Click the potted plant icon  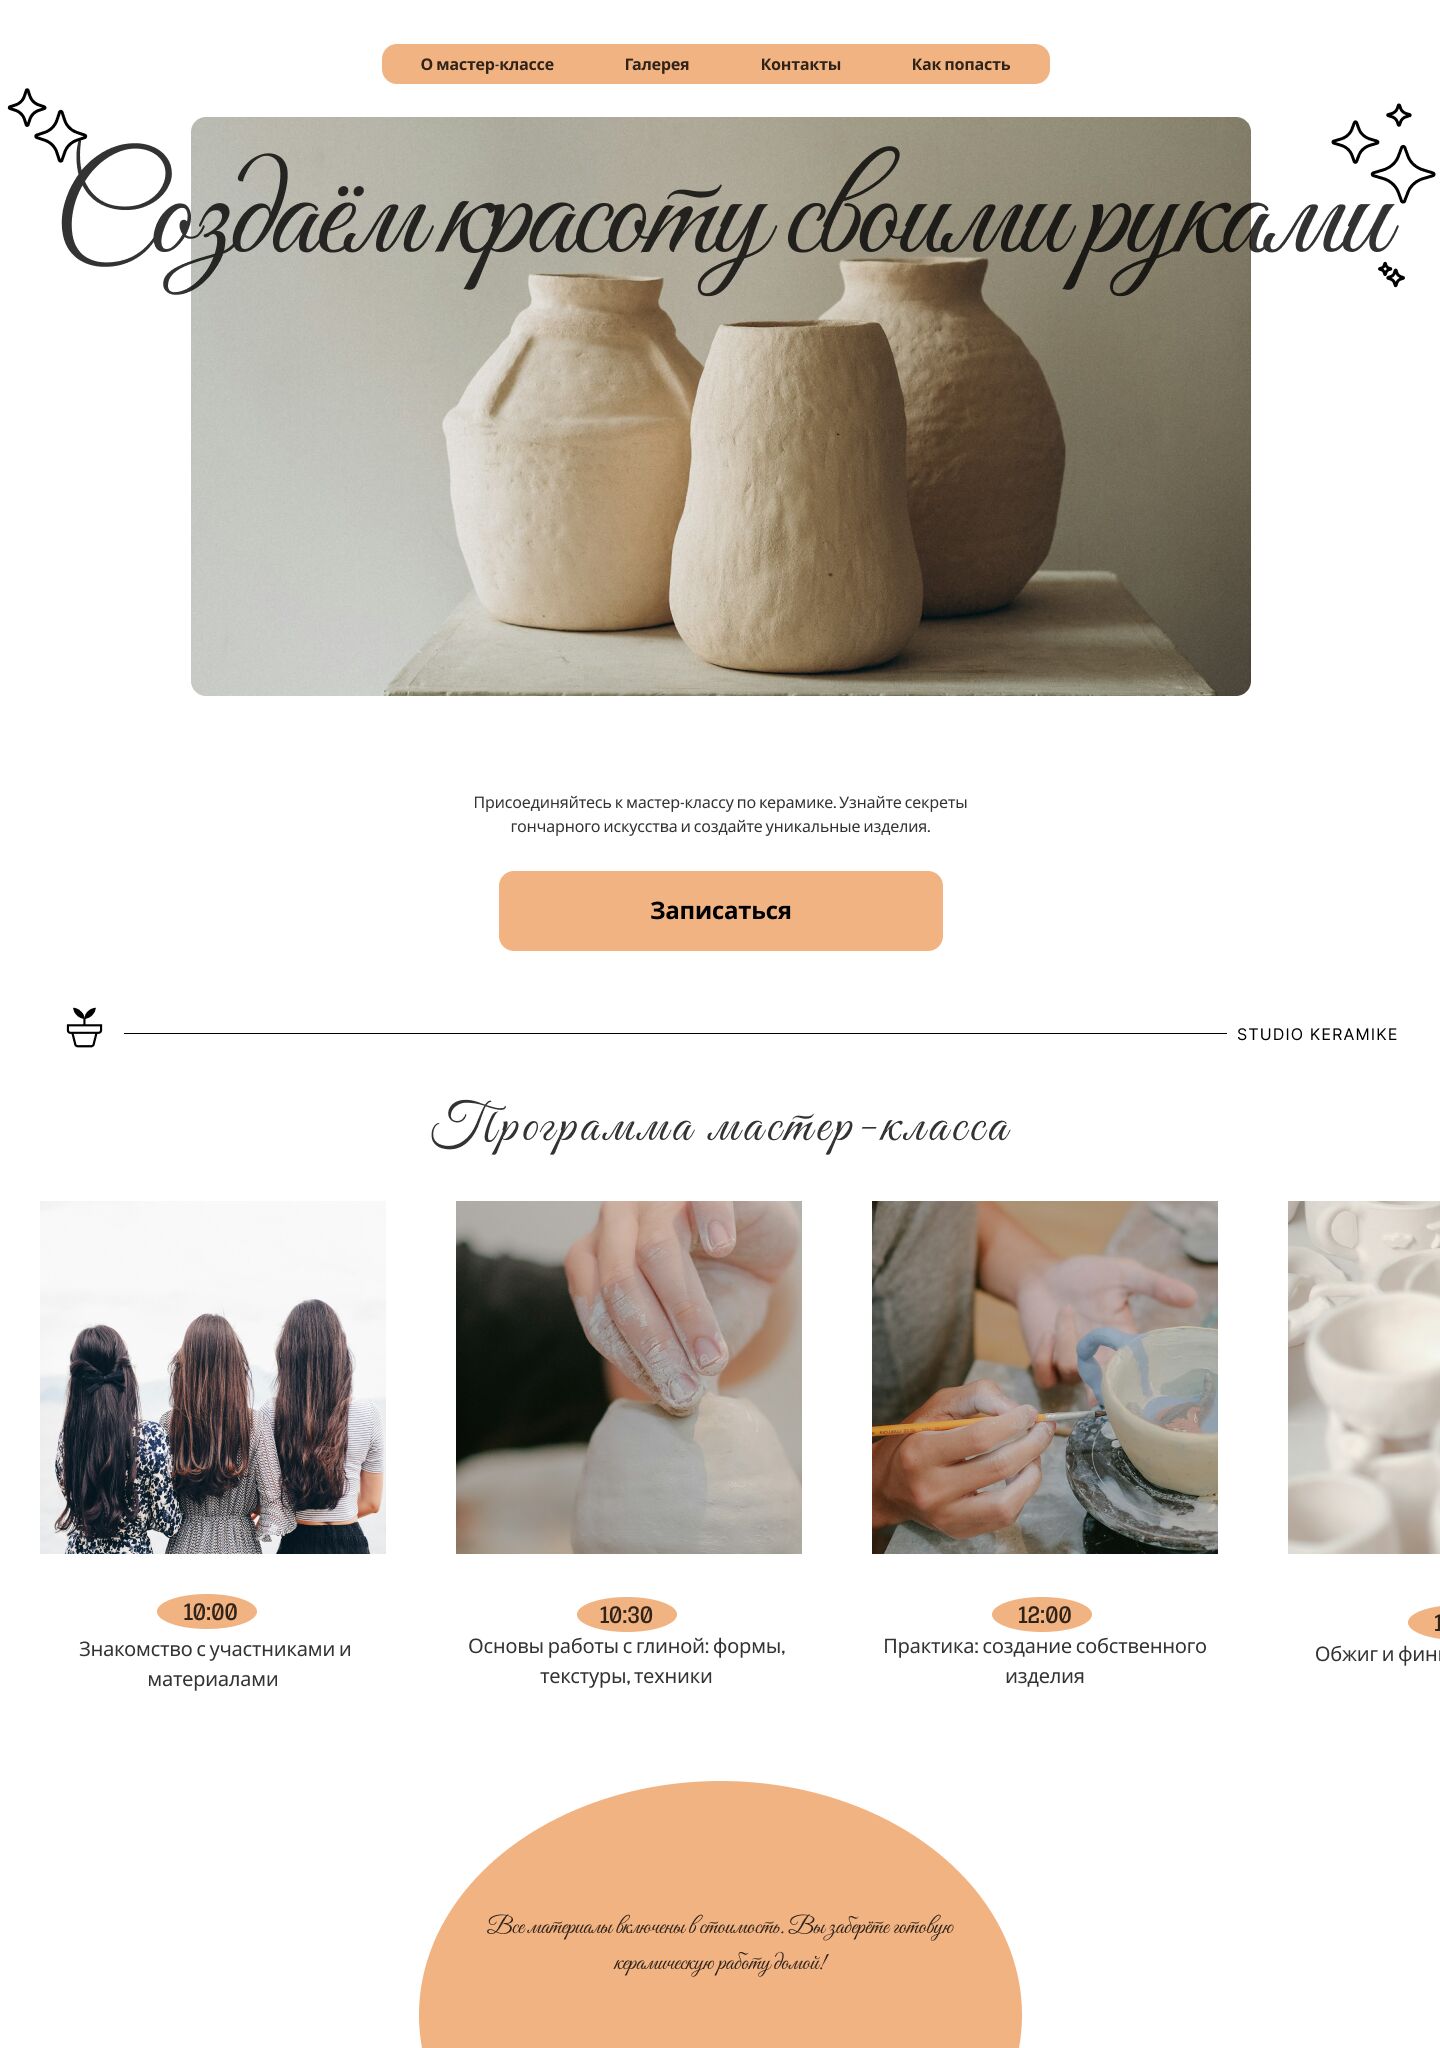[x=84, y=1028]
